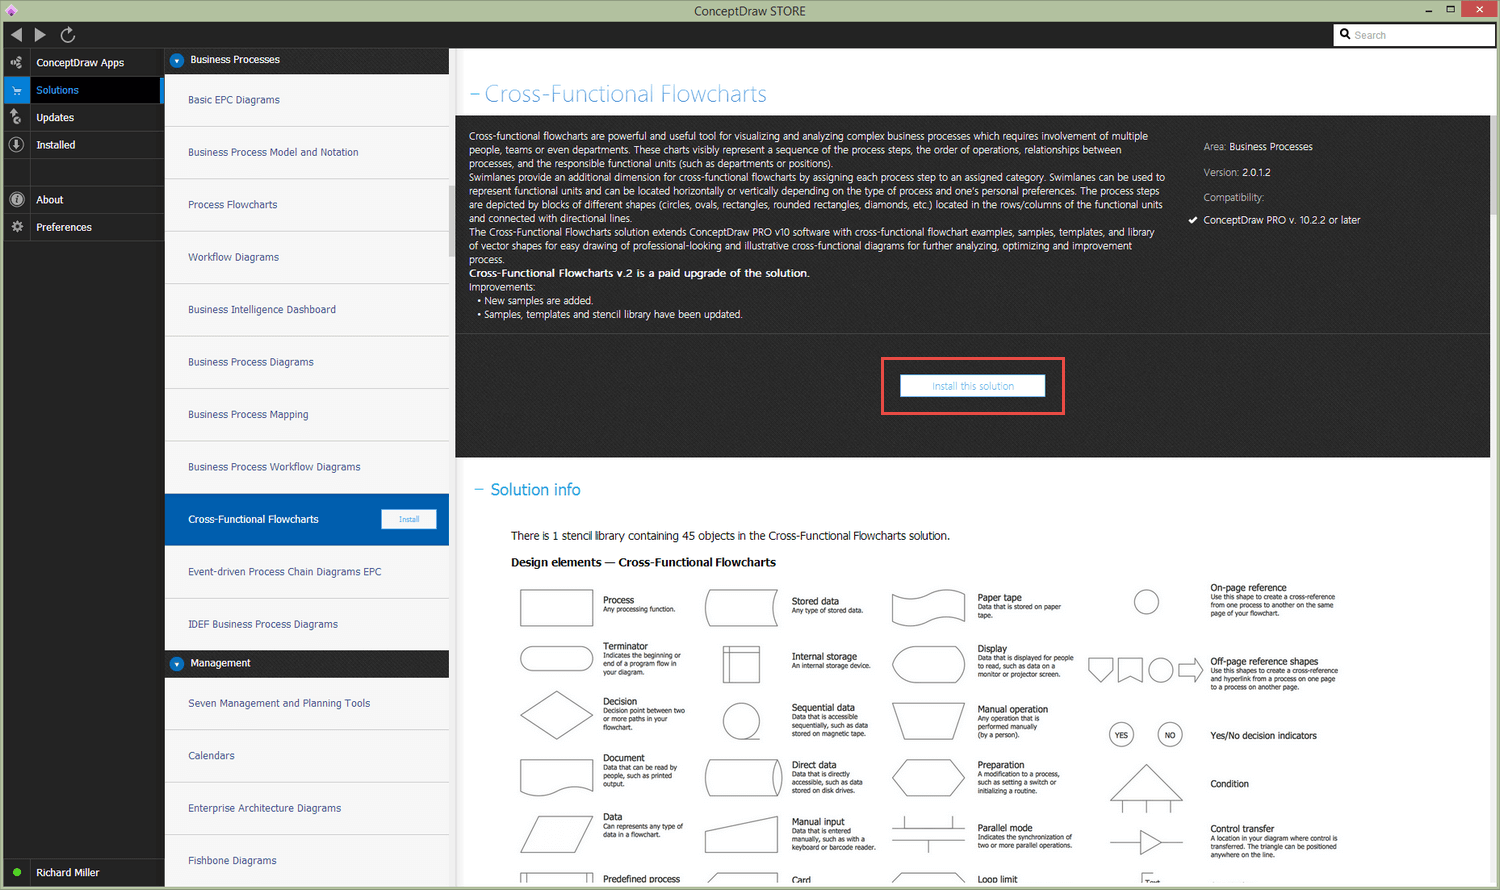Click the Parallel mode shape
Viewport: 1500px width, 890px height.
tap(928, 834)
